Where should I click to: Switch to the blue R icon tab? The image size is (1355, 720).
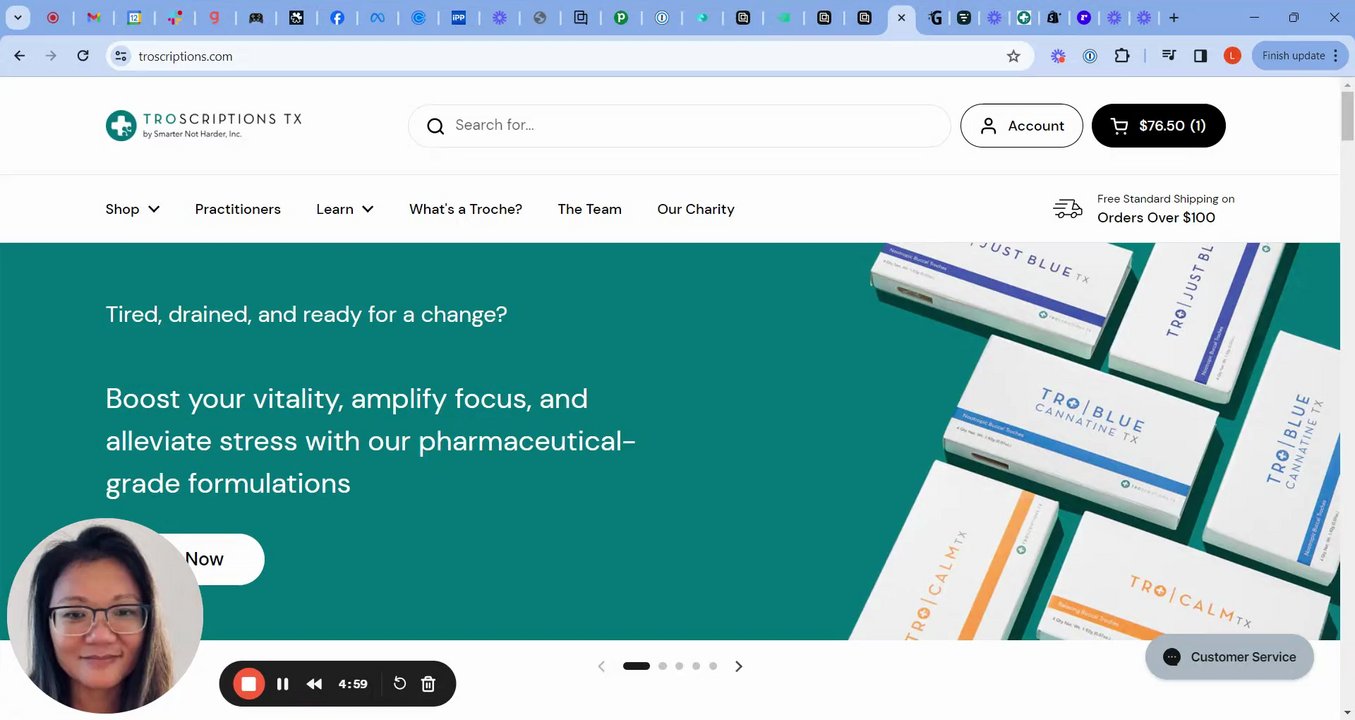pyautogui.click(x=1084, y=18)
